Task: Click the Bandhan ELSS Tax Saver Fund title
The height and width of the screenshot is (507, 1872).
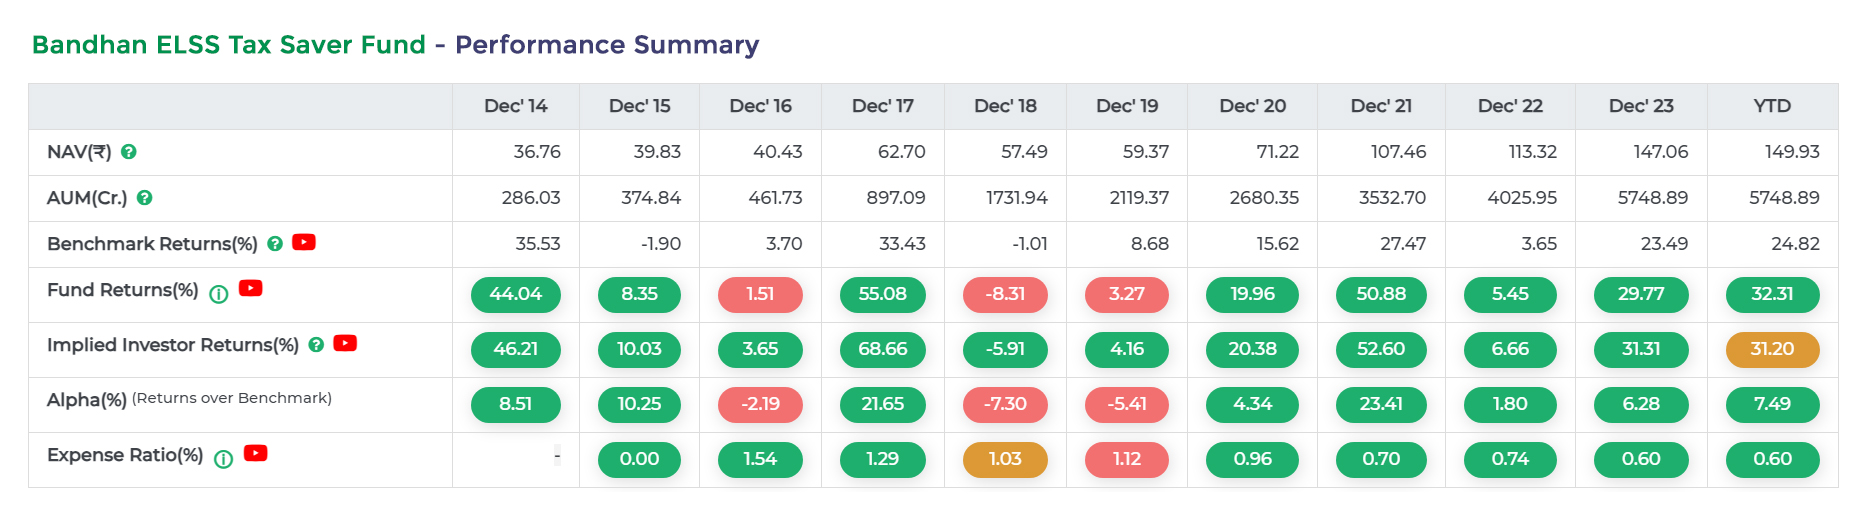Action: pyautogui.click(x=229, y=45)
